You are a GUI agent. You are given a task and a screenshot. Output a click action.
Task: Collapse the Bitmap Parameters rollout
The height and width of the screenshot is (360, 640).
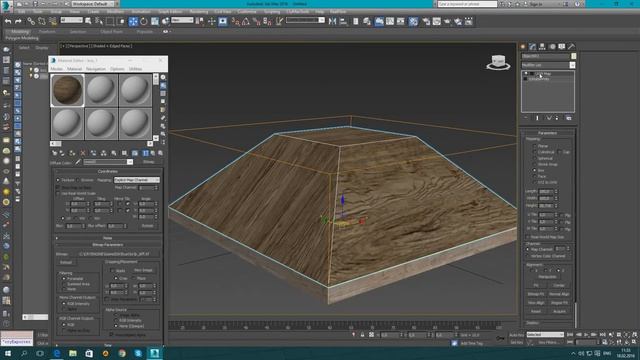[108, 244]
